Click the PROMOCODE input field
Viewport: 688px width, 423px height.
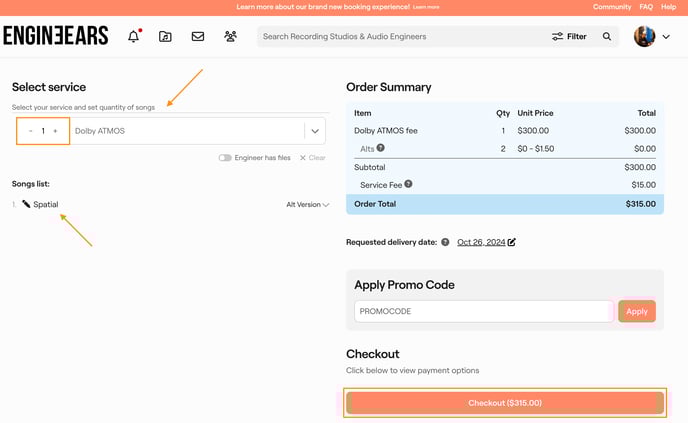pyautogui.click(x=483, y=311)
